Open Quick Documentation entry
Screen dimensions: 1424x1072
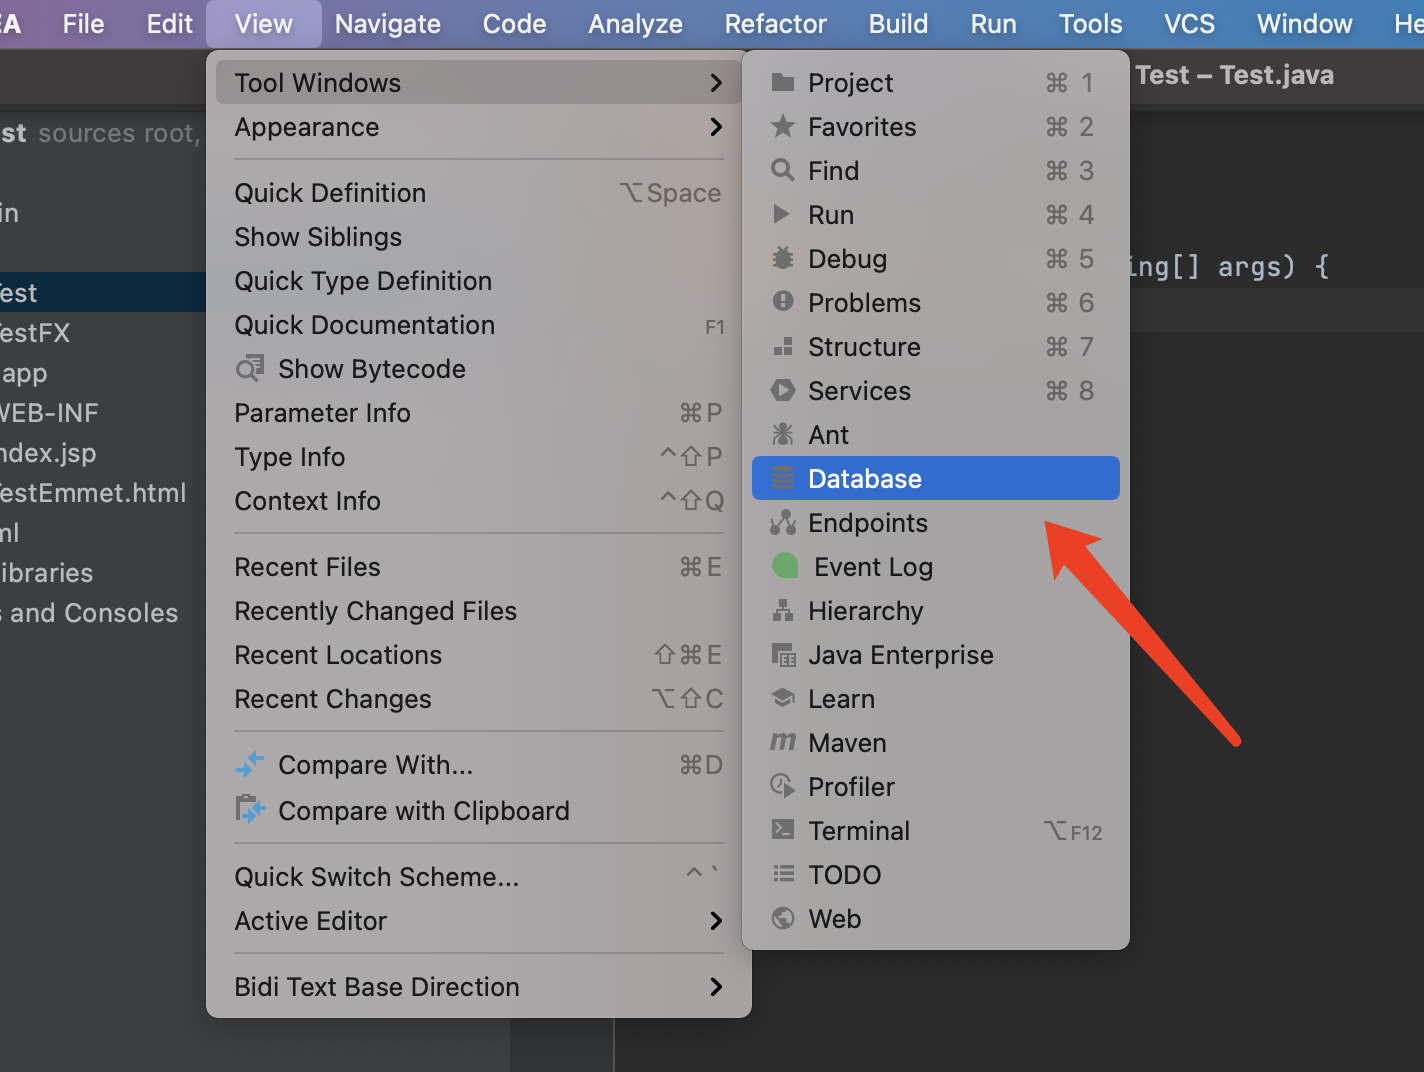click(x=479, y=325)
